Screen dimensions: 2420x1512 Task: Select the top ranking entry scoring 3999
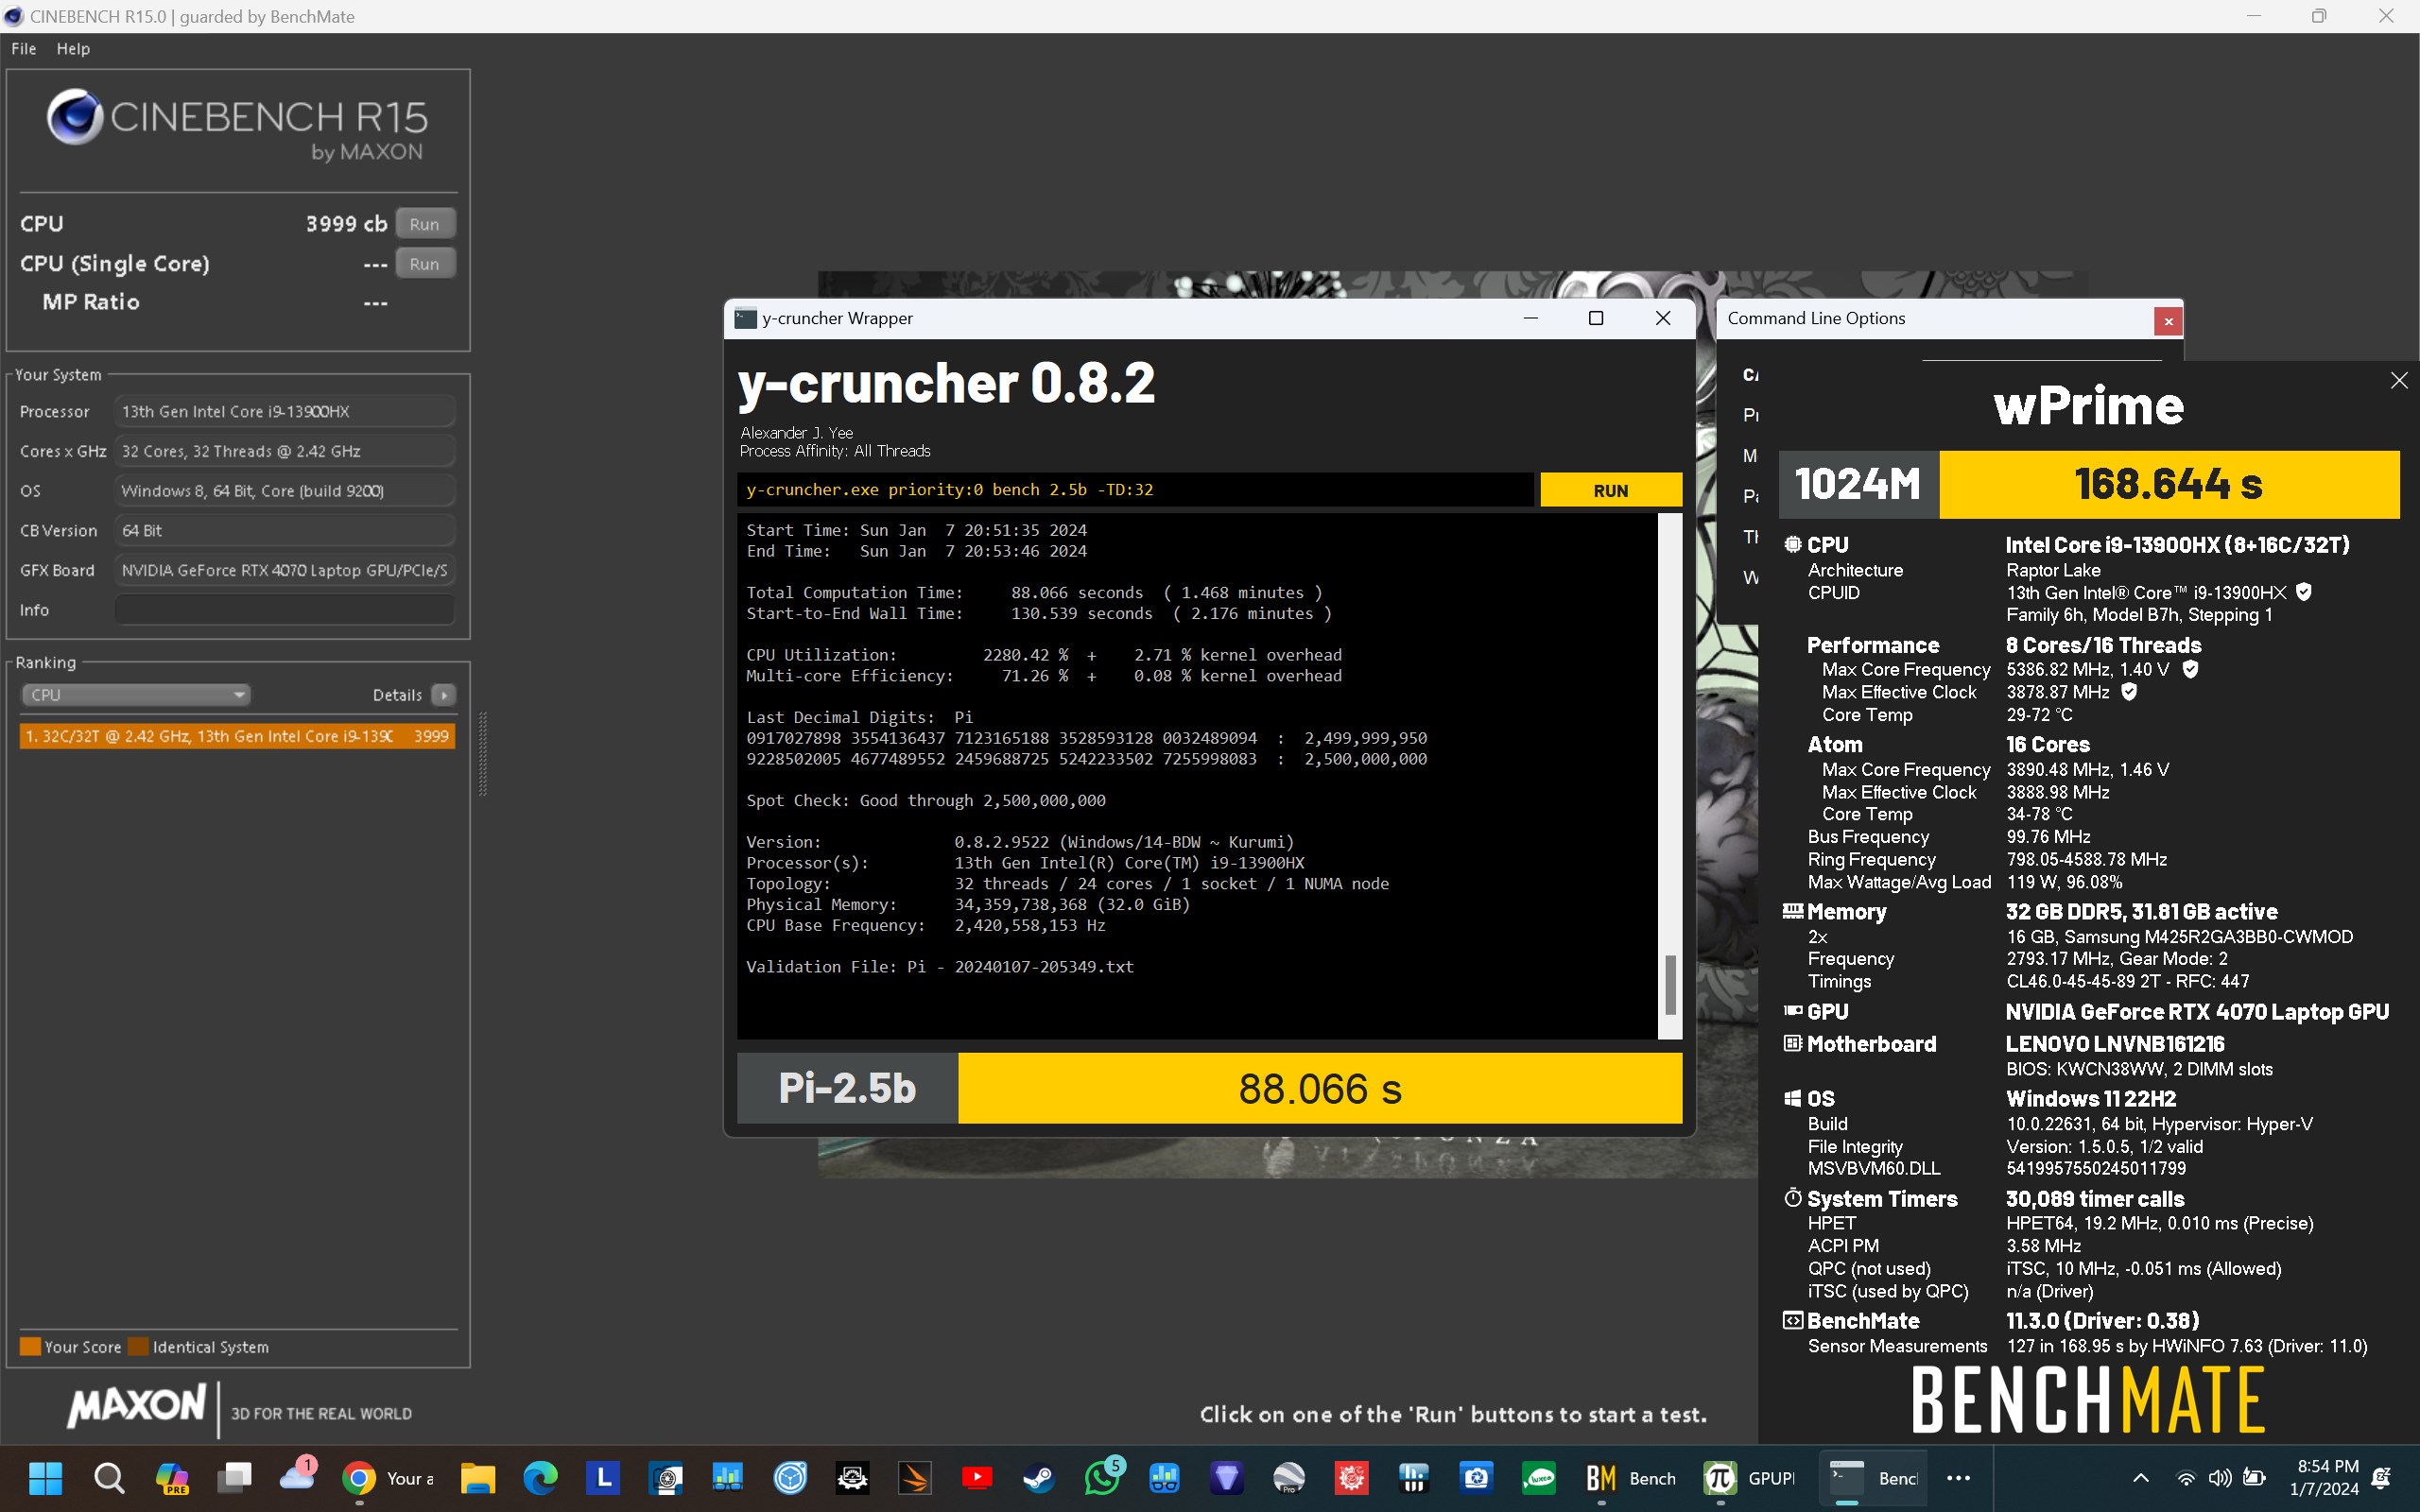237,736
